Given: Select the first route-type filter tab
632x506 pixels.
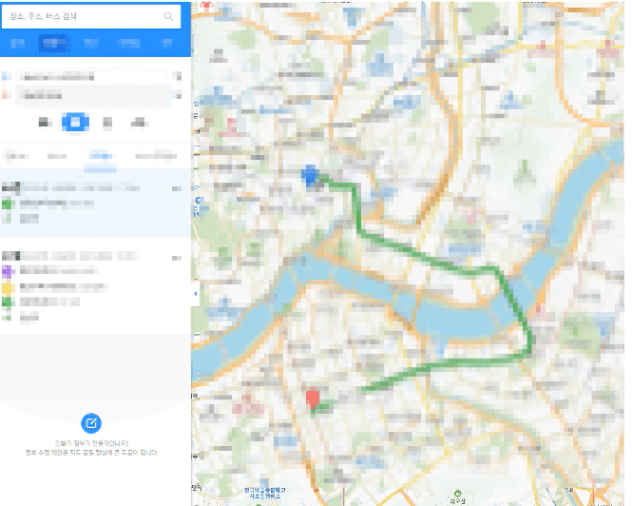Looking at the screenshot, I should point(16,156).
